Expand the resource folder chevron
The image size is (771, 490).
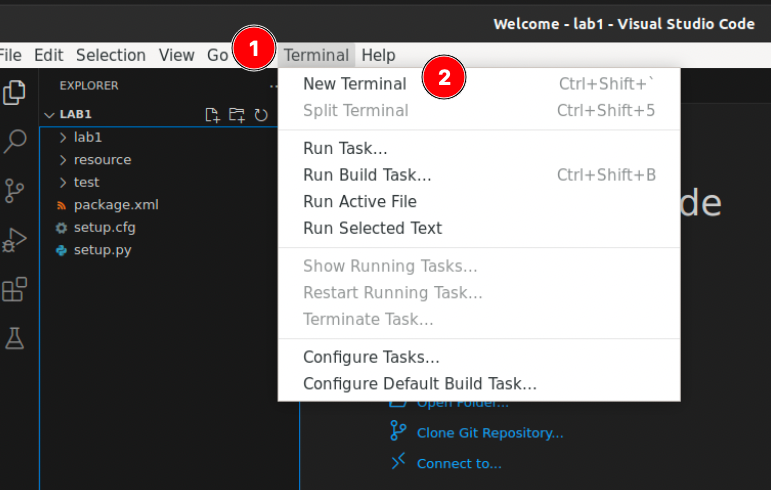62,160
